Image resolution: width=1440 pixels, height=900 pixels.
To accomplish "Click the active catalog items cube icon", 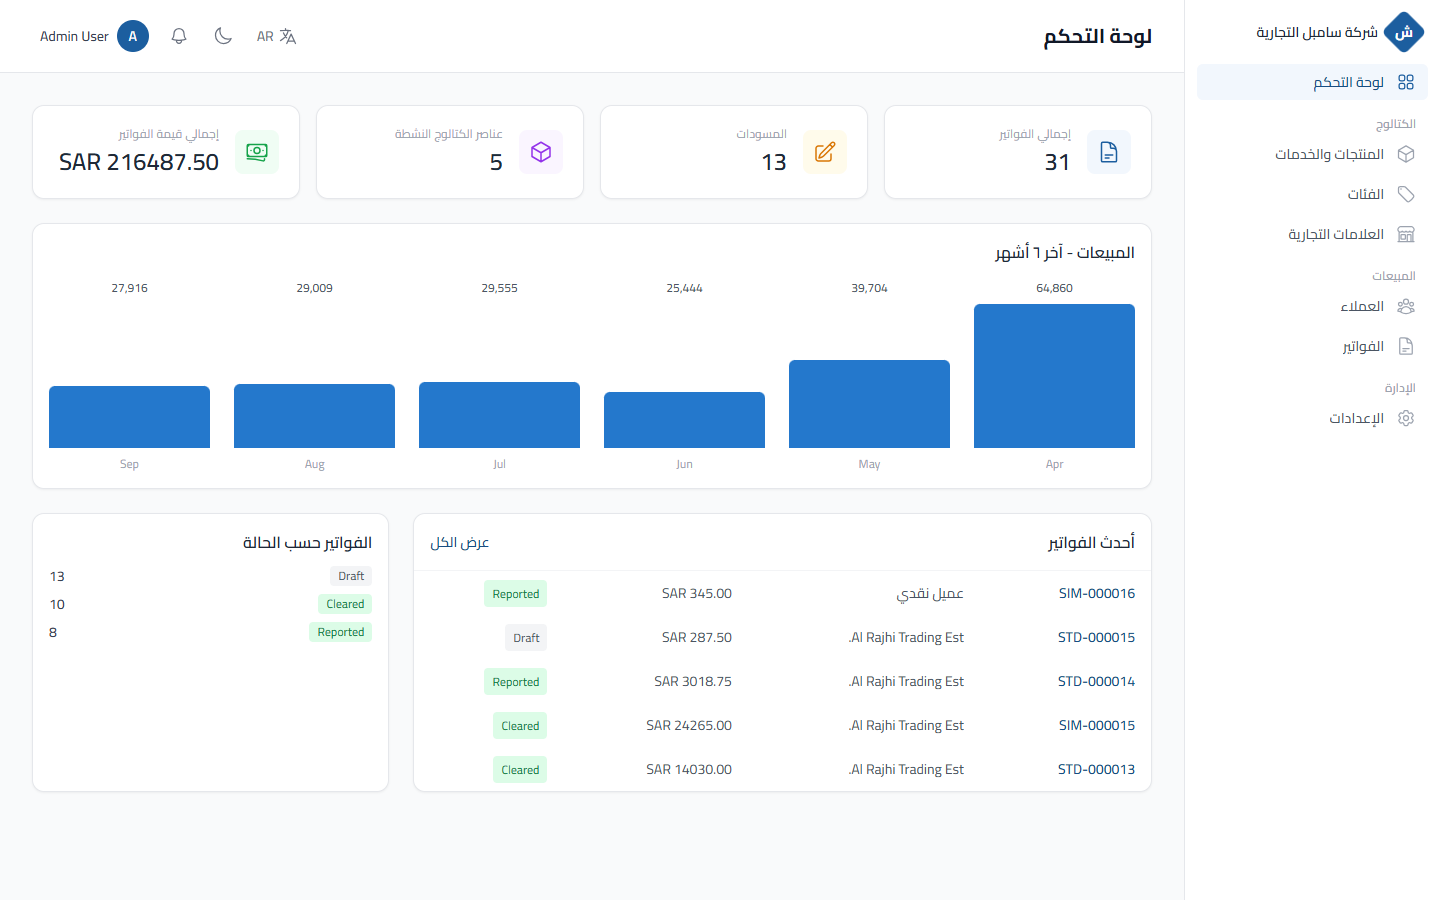I will point(541,152).
